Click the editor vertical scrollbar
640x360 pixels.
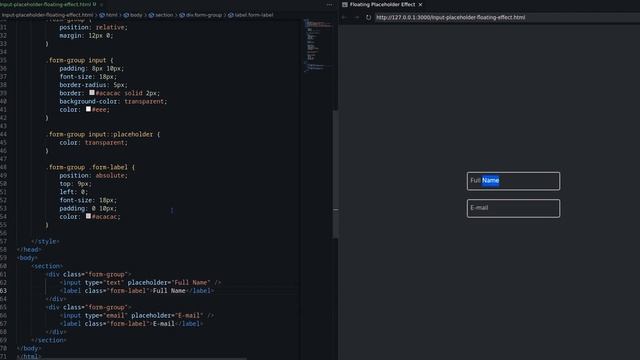pyautogui.click(x=335, y=173)
